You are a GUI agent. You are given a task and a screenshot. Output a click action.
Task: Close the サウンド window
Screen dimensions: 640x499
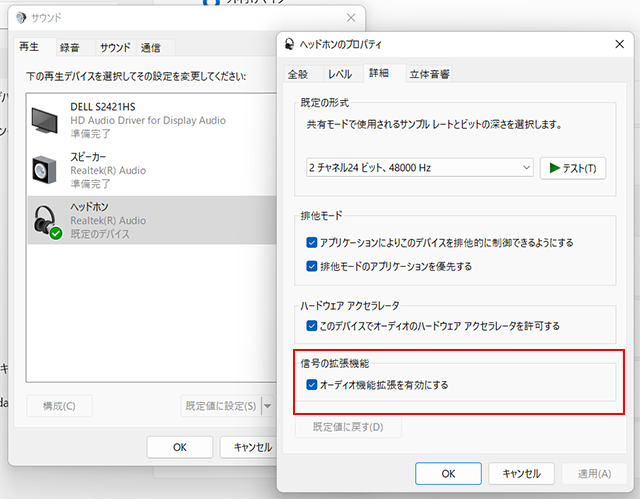[350, 17]
